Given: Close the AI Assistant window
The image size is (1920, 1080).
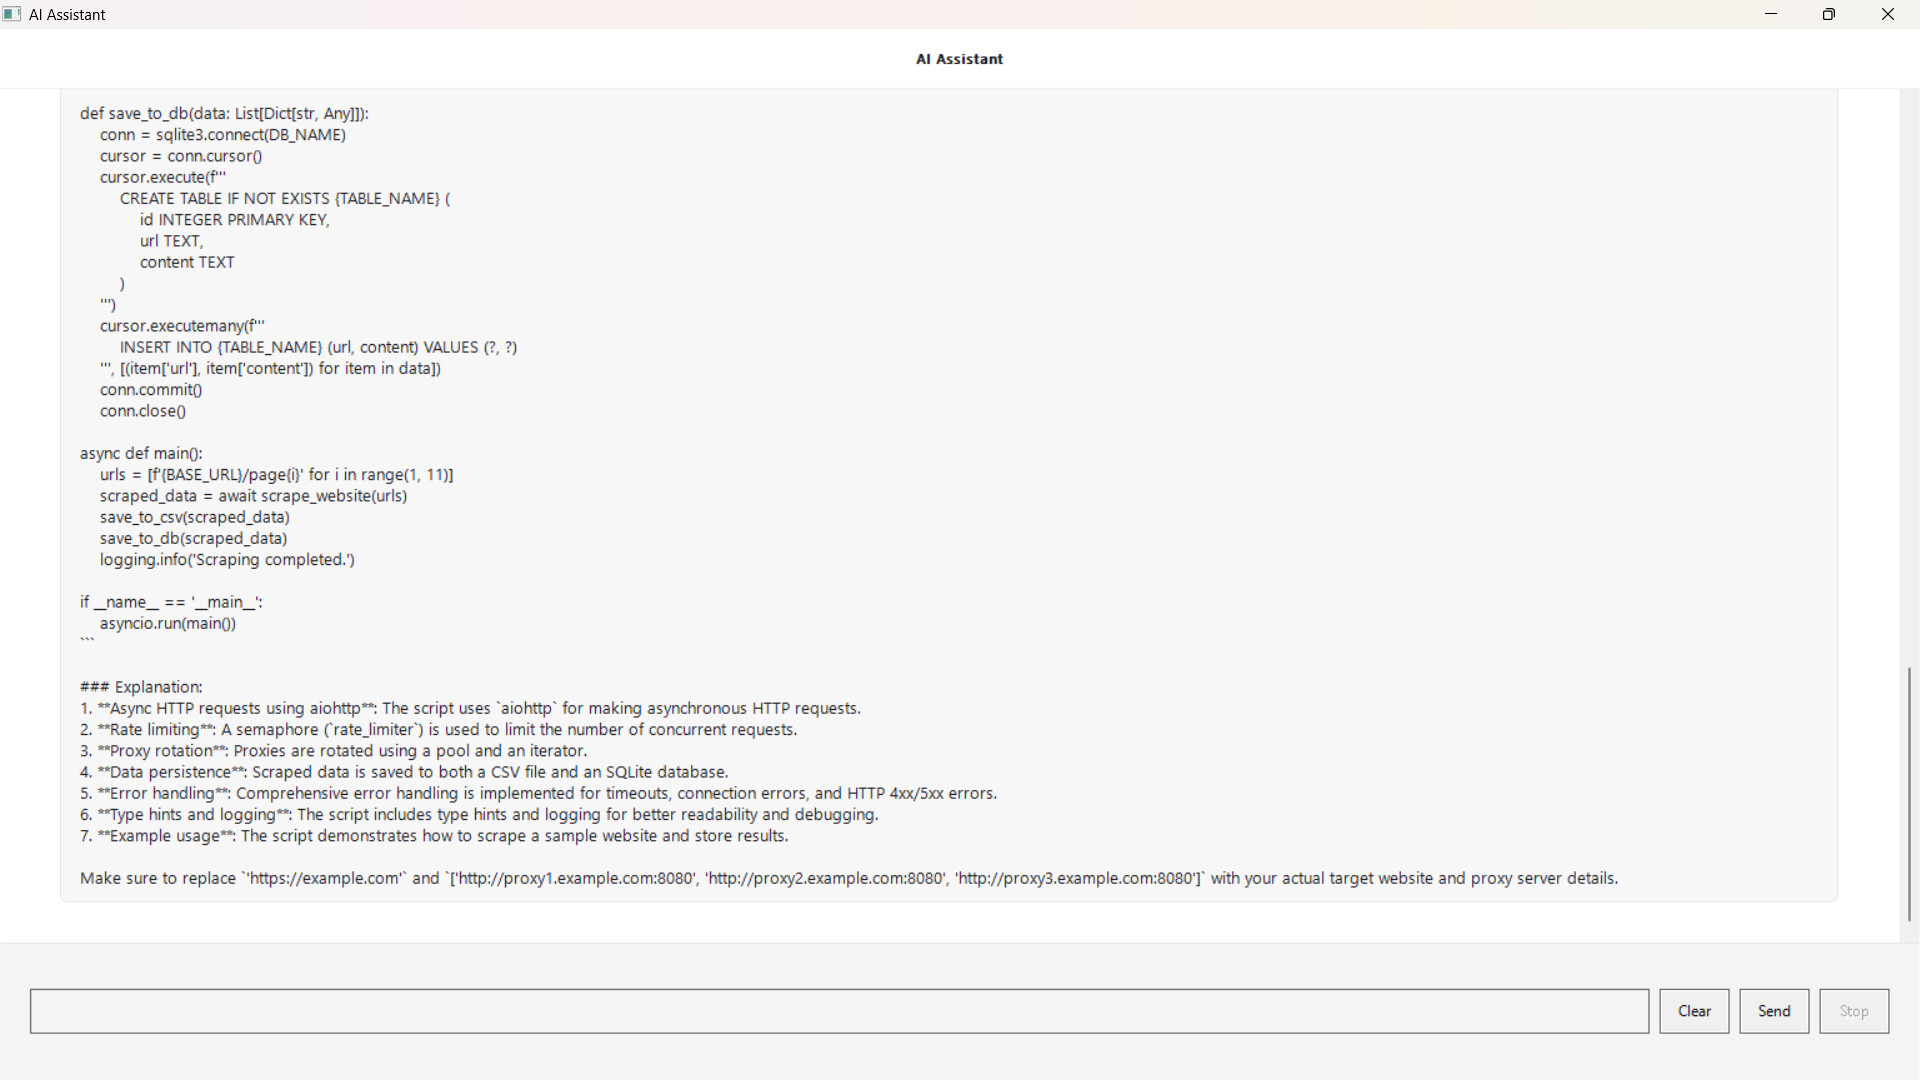Looking at the screenshot, I should tap(1888, 14).
